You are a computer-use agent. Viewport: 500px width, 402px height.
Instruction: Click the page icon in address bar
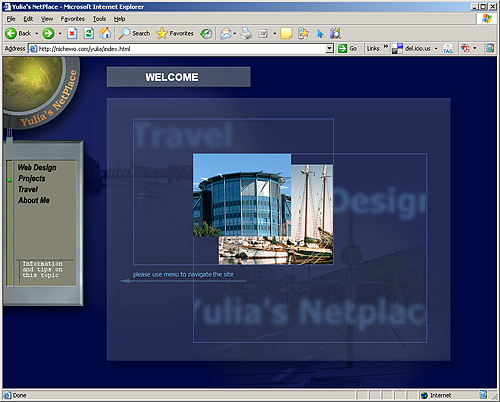(33, 49)
